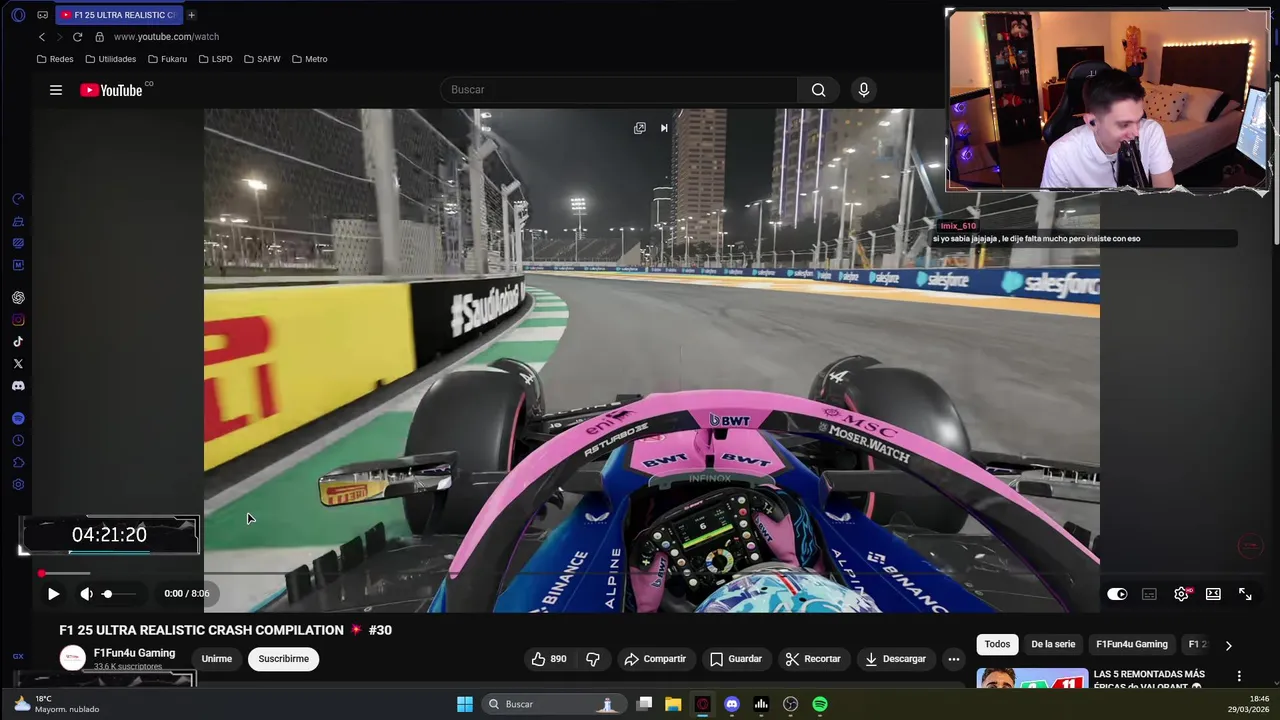Image resolution: width=1280 pixels, height=720 pixels.
Task: Open player settings gear
Action: [x=1181, y=594]
